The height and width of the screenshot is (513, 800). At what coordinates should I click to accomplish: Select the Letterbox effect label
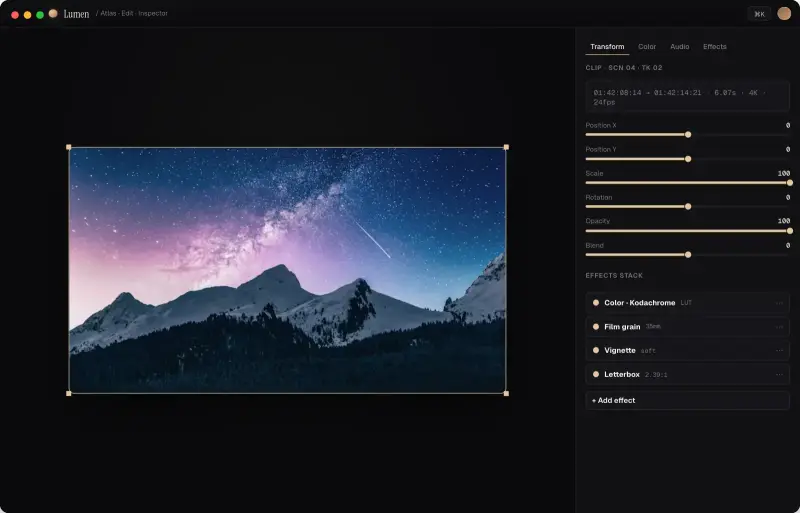pos(621,374)
